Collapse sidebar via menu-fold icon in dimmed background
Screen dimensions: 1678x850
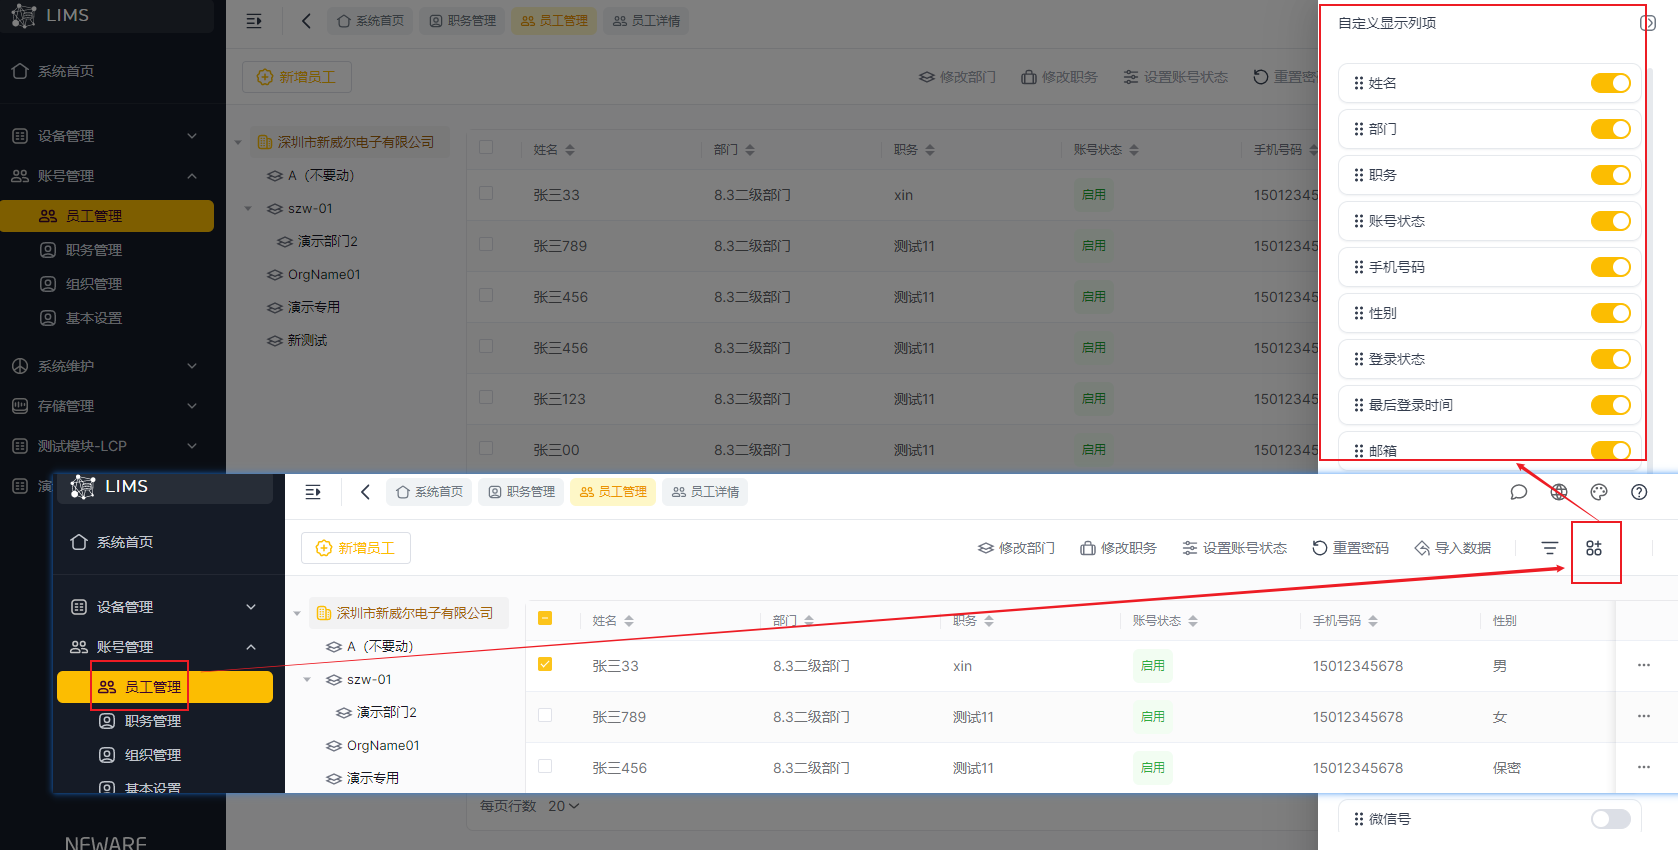coord(254,21)
